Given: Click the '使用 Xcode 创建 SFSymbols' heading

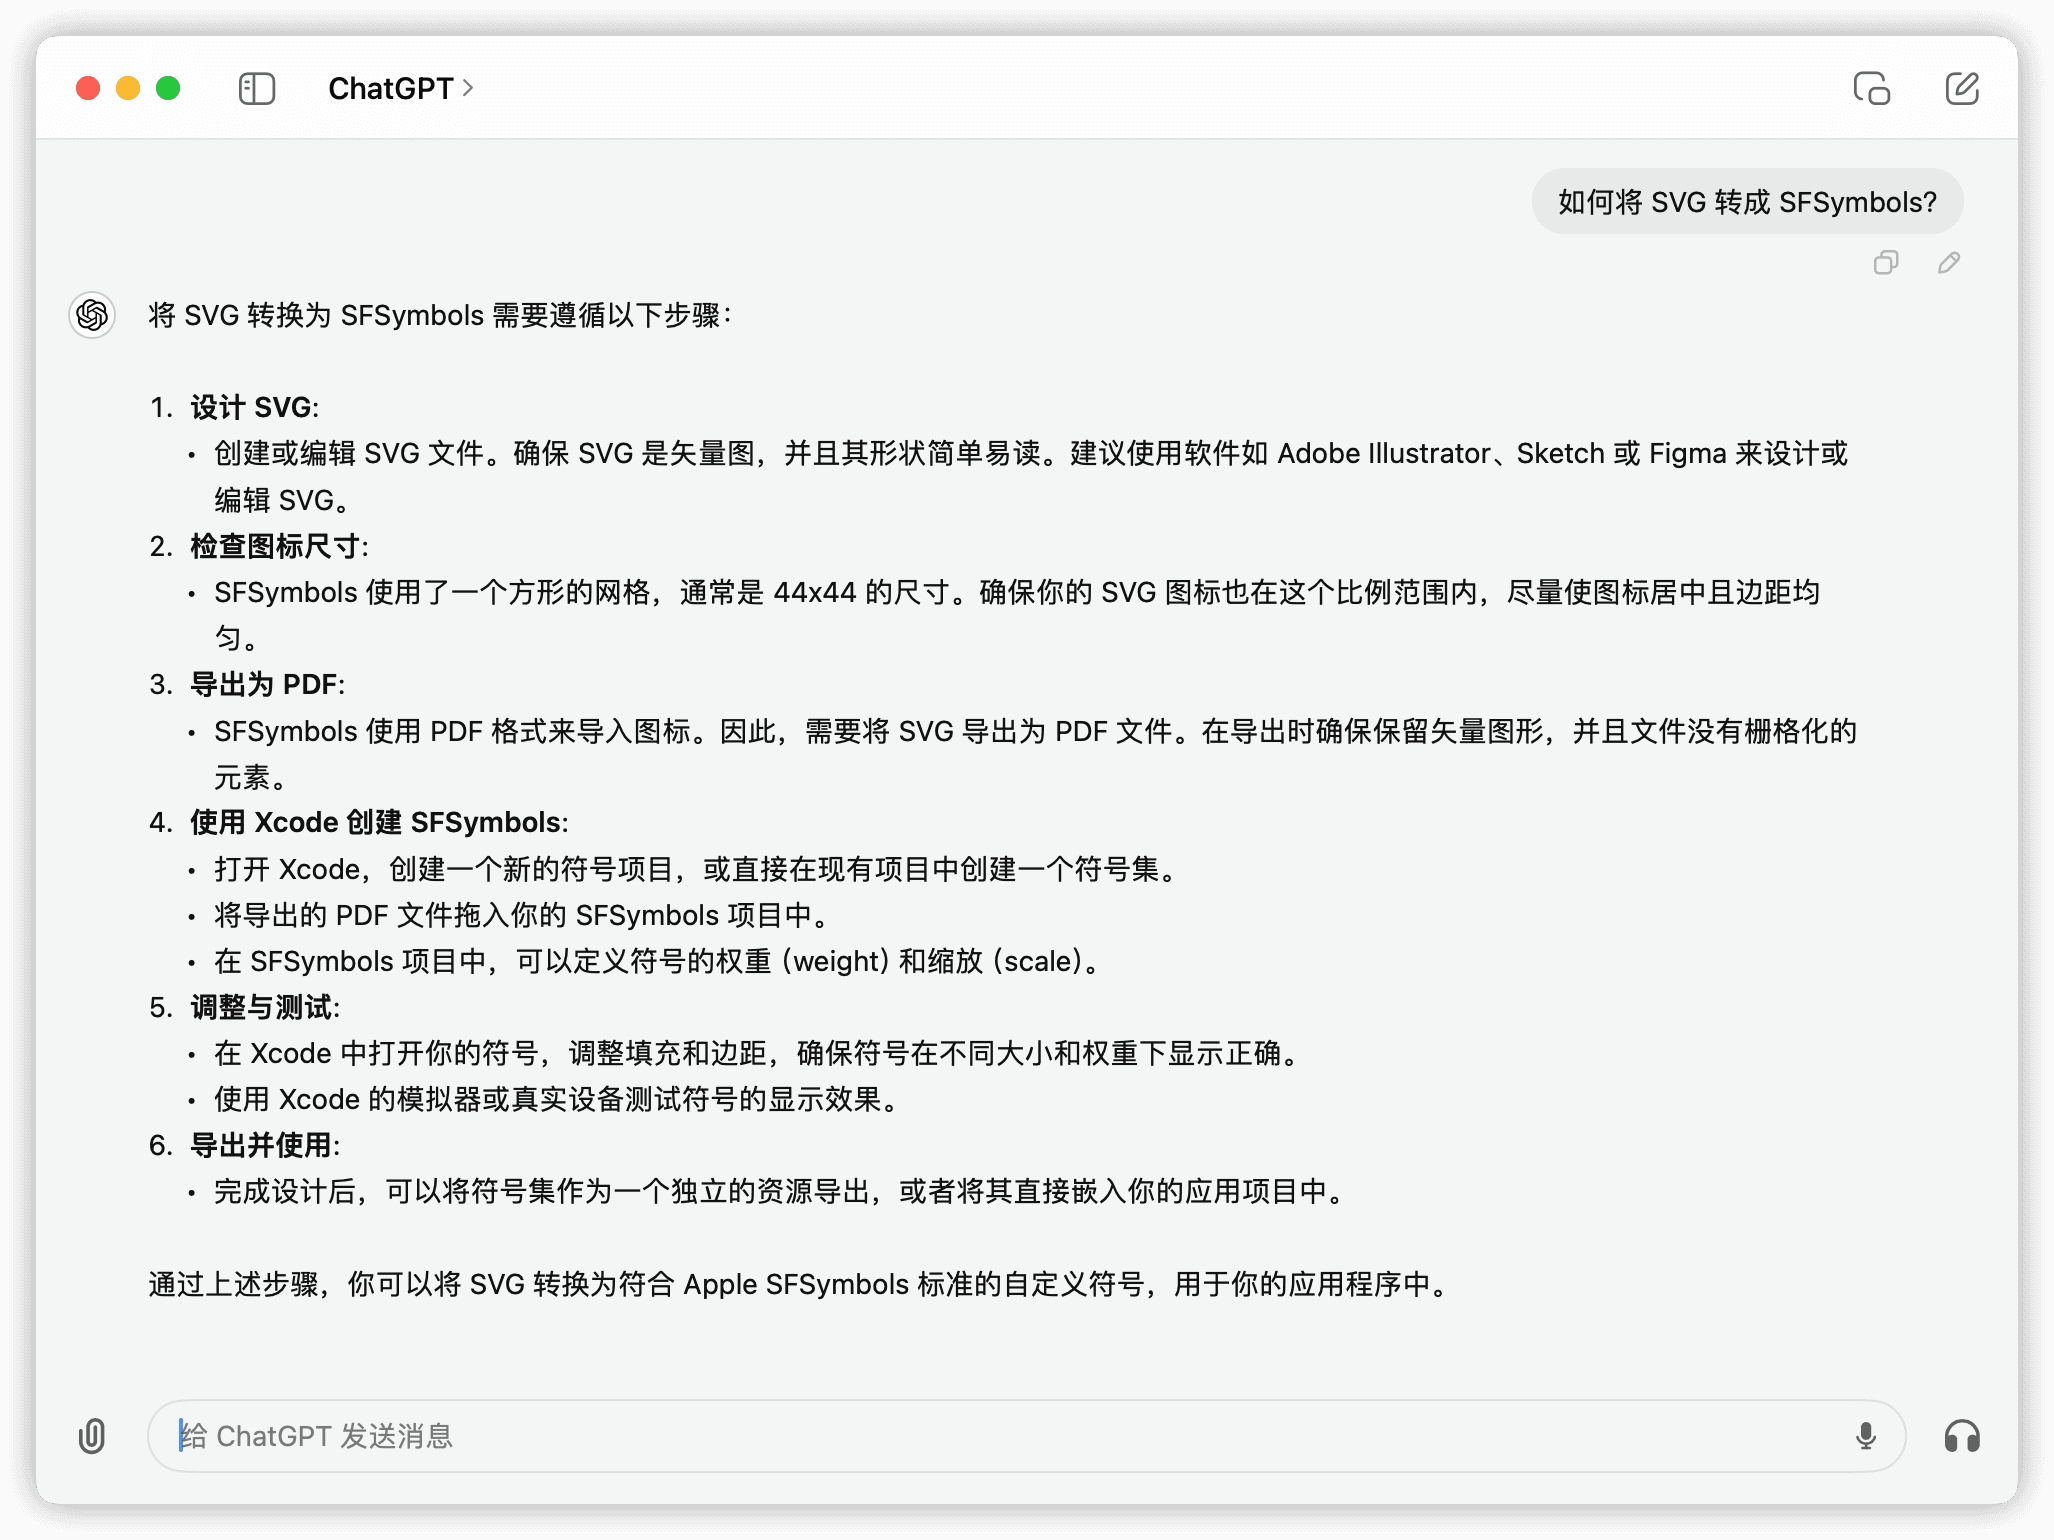Looking at the screenshot, I should 378,822.
